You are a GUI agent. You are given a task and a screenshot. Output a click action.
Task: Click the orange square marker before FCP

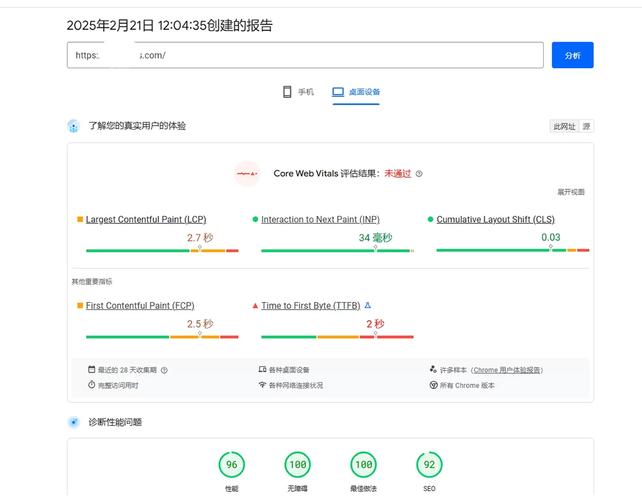point(80,305)
